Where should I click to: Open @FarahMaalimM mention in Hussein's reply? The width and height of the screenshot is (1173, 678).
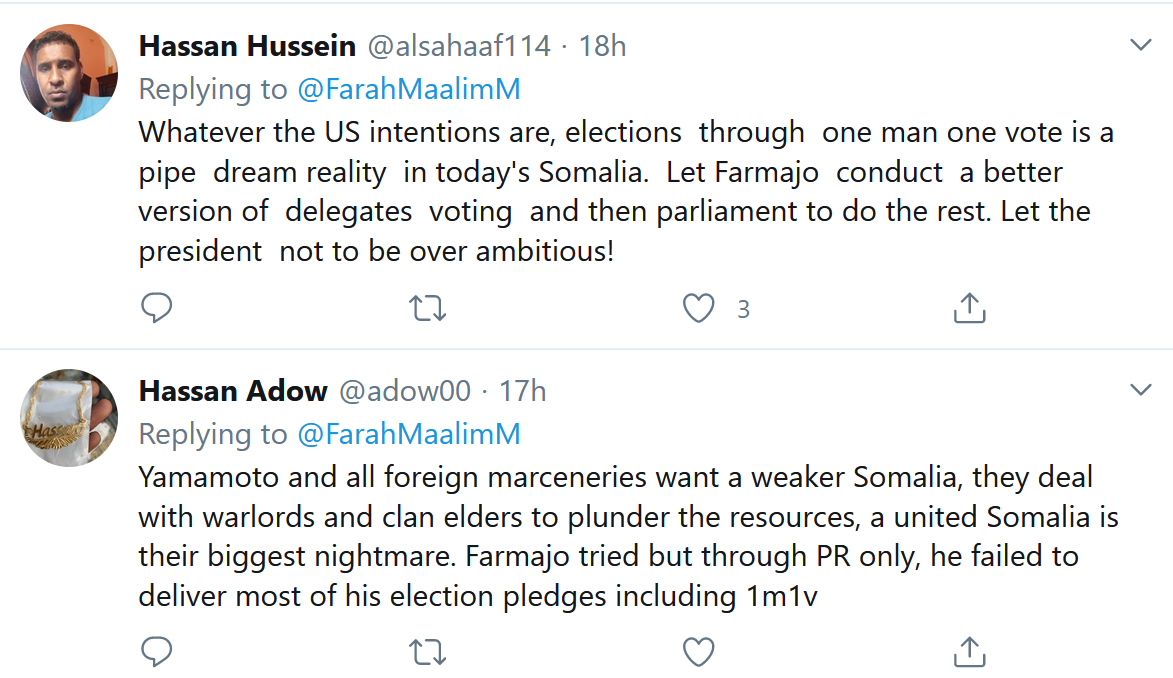point(409,89)
